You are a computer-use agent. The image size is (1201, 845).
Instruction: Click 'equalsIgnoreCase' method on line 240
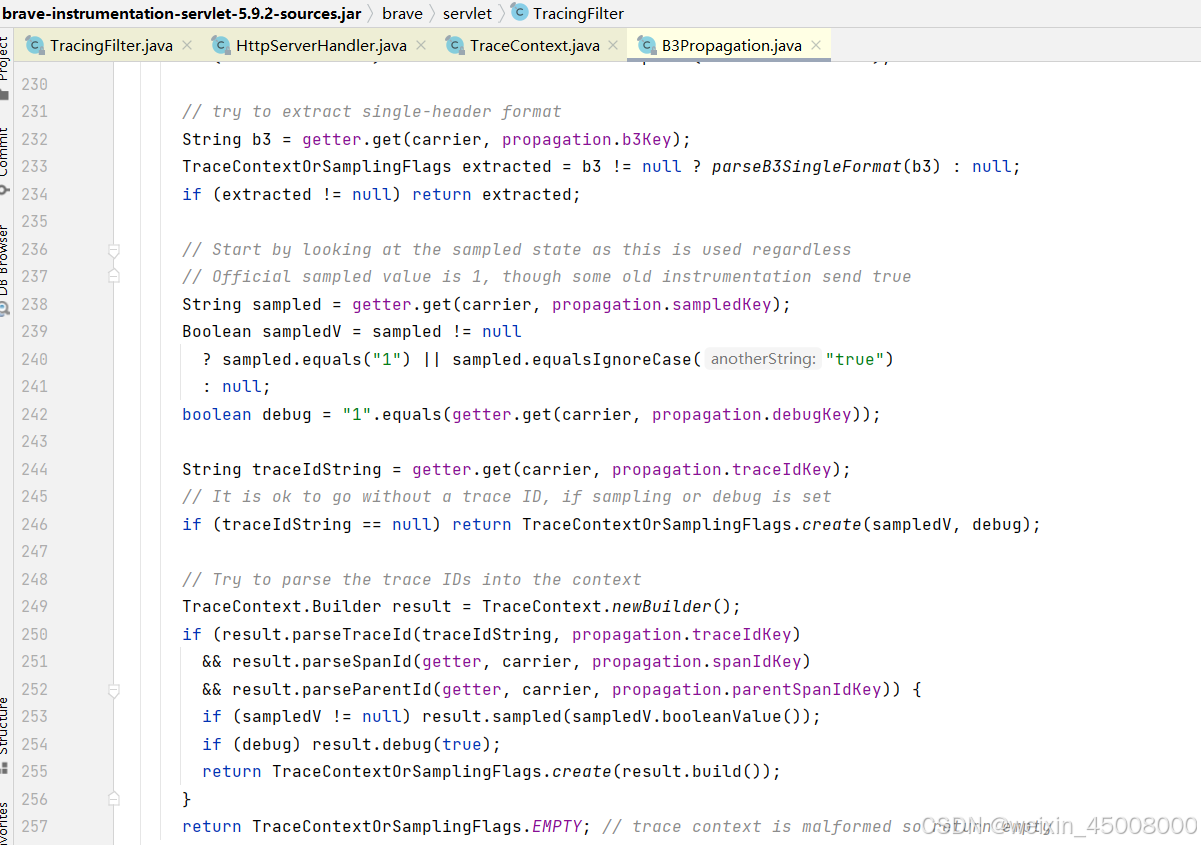tap(611, 359)
